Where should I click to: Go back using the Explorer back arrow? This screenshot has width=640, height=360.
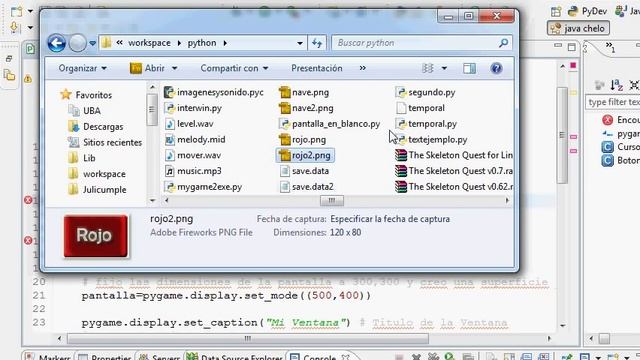[56, 43]
